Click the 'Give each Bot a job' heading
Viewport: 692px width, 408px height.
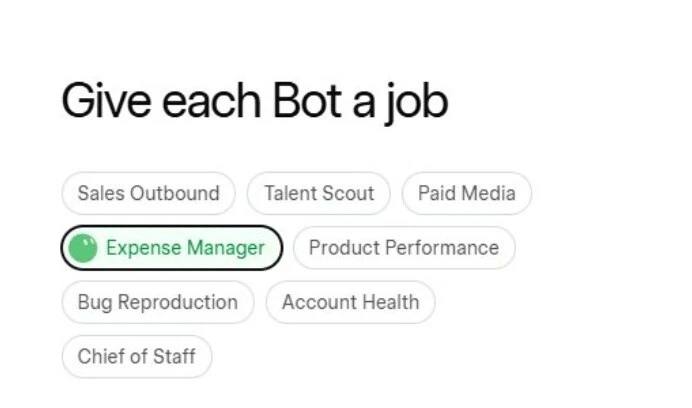click(x=255, y=102)
